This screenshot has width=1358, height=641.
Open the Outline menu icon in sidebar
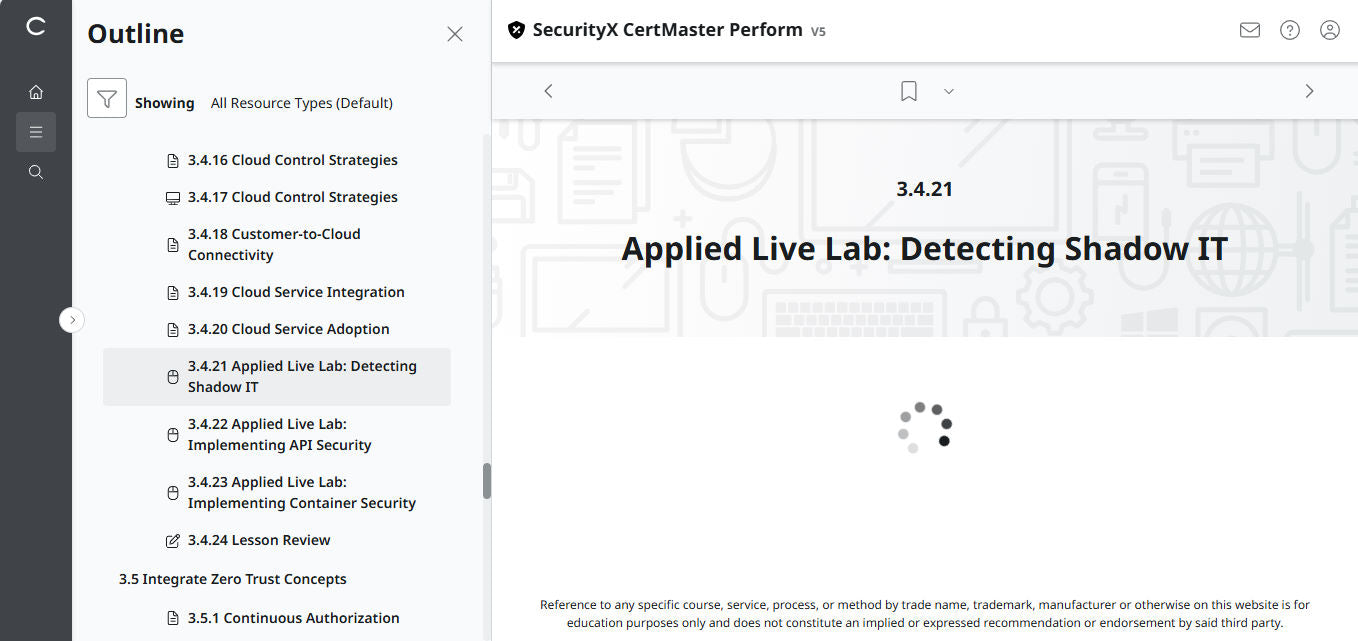tap(36, 132)
